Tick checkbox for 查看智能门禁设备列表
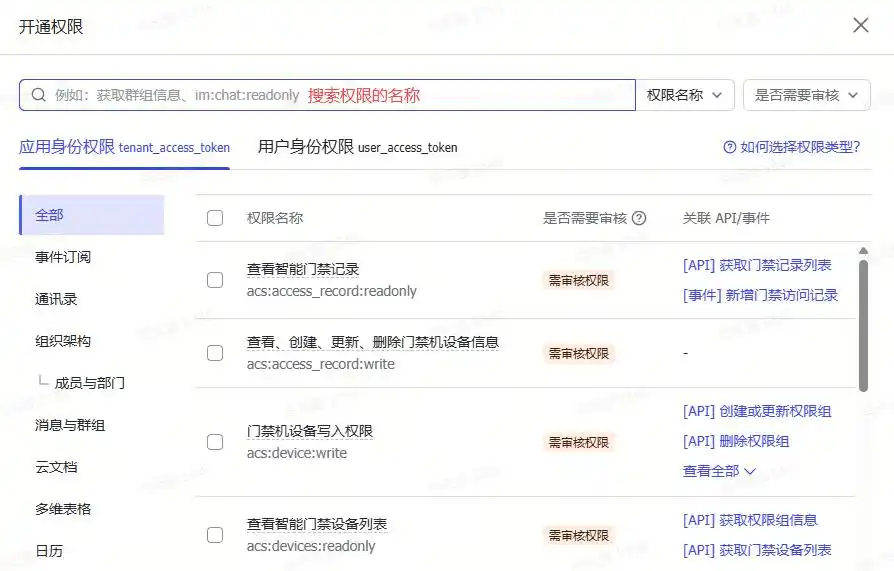 [215, 535]
